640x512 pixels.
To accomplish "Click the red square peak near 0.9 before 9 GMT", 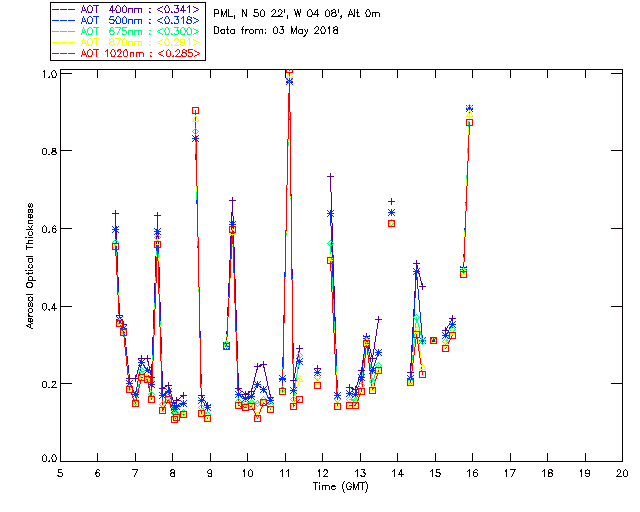I will (x=196, y=111).
